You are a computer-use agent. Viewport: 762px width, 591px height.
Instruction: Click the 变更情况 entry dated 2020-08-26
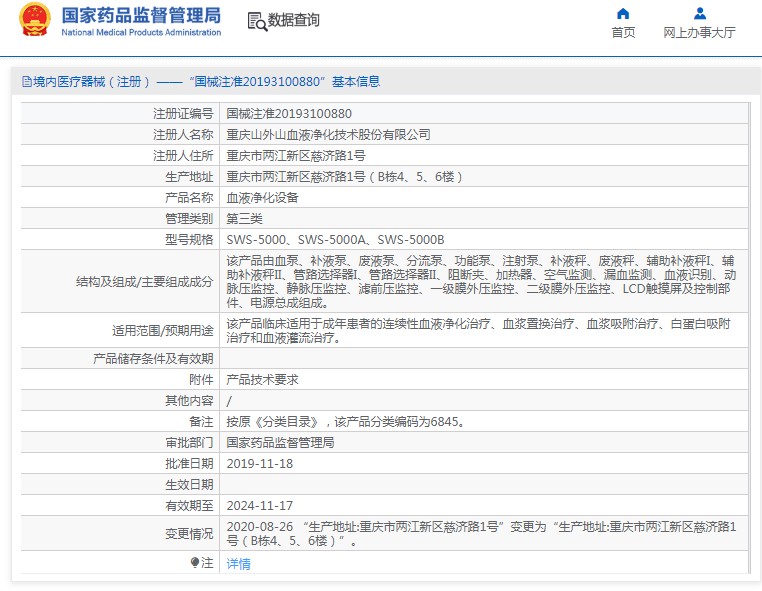(x=480, y=533)
